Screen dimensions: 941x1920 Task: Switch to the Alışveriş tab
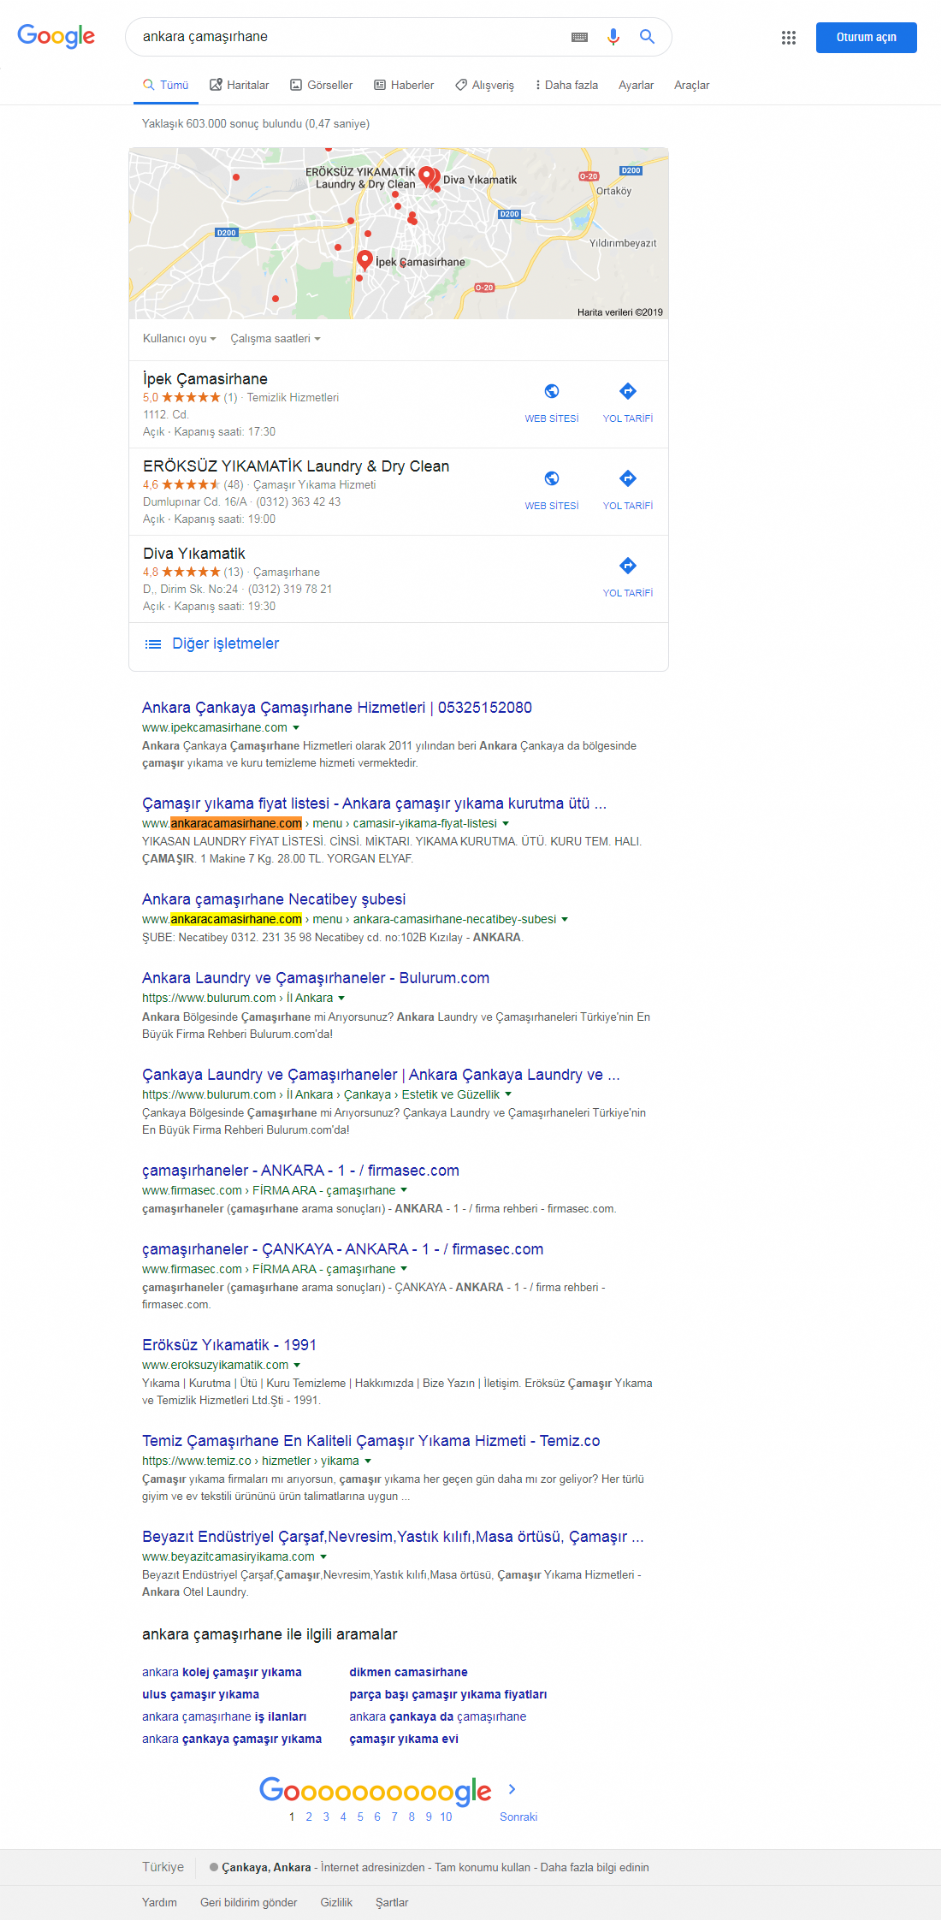tap(485, 85)
